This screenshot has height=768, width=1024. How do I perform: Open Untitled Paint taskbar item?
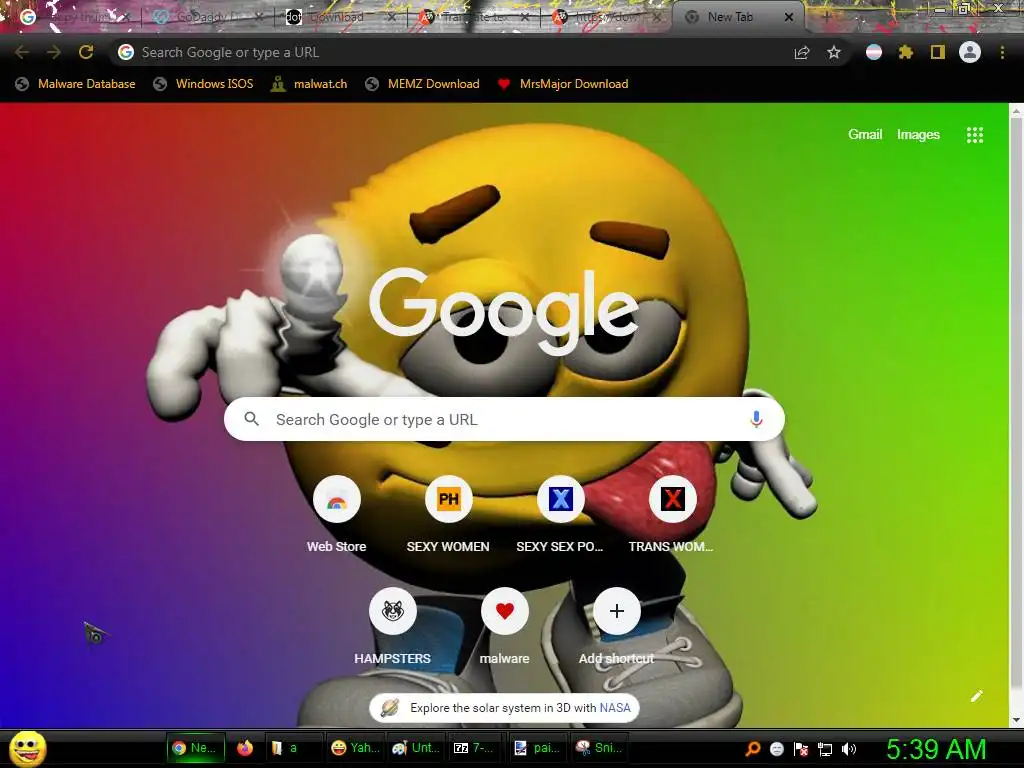click(x=416, y=748)
